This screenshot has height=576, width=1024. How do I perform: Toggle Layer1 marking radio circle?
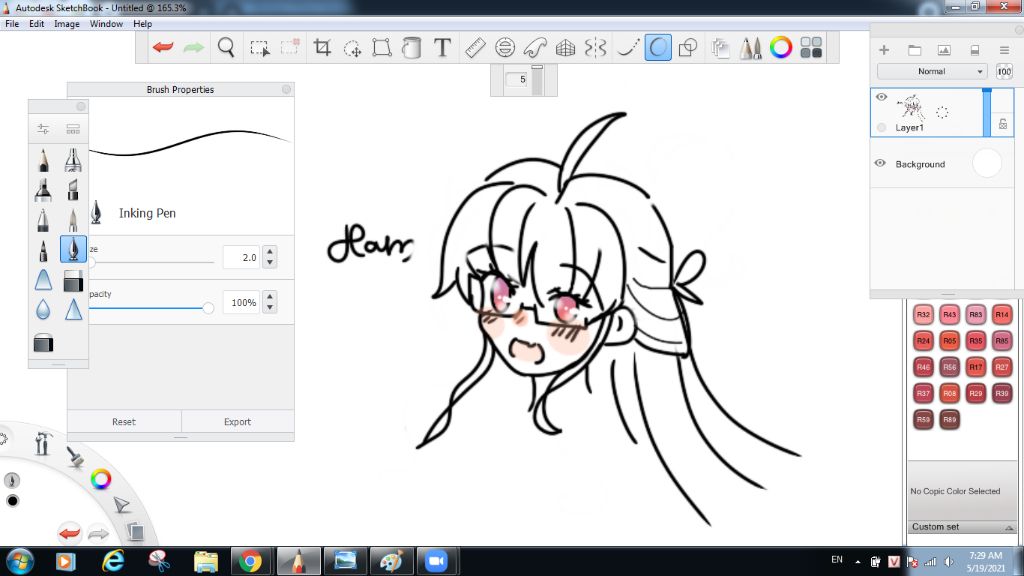pos(881,127)
